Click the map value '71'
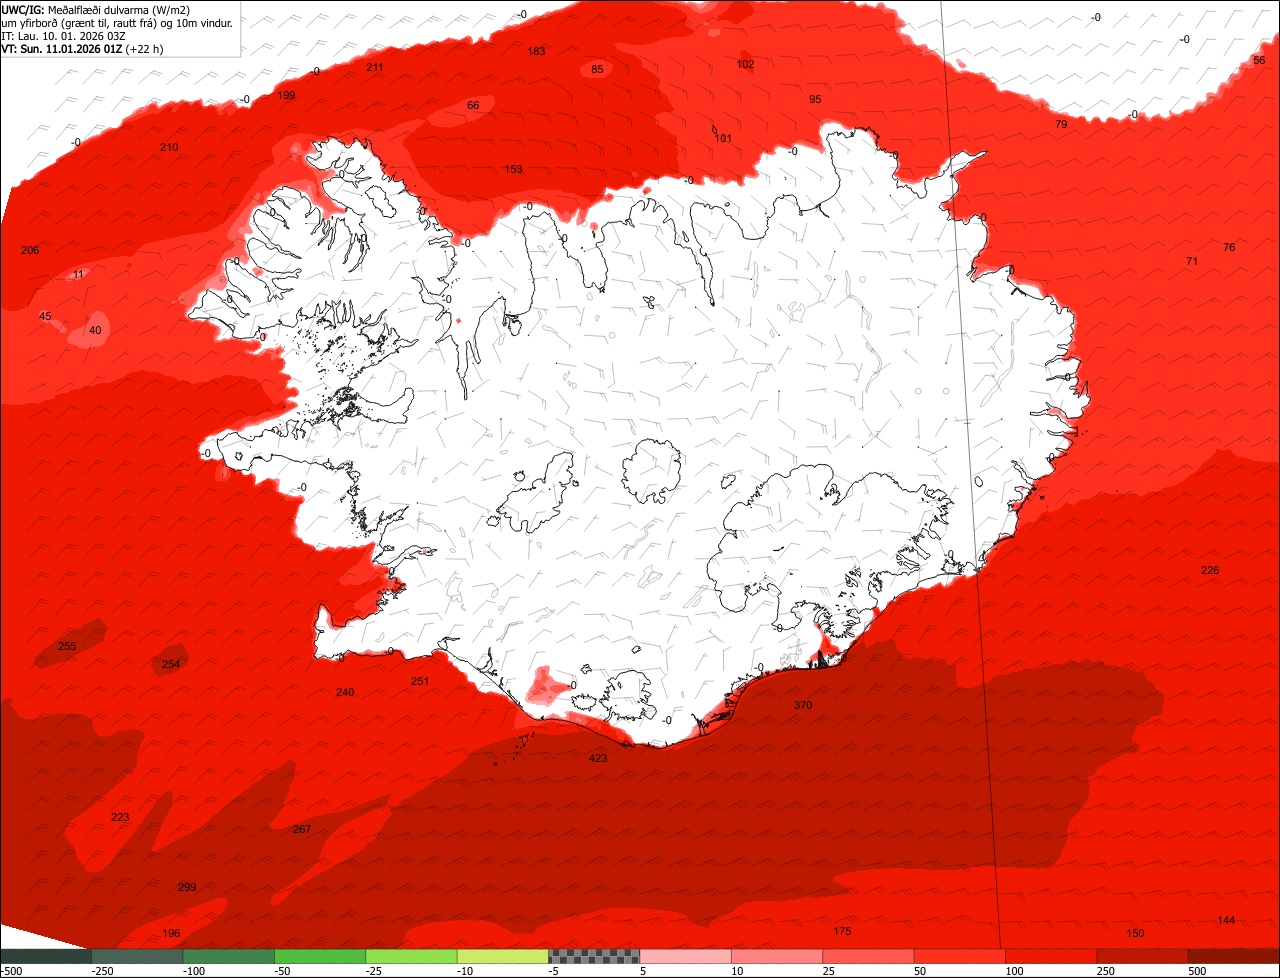 (x=1192, y=261)
